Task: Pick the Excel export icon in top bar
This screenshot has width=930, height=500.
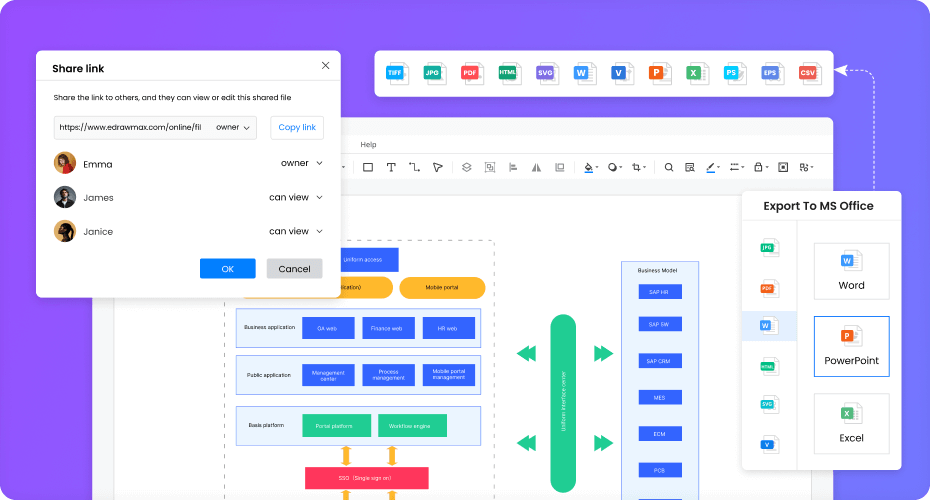Action: click(696, 74)
